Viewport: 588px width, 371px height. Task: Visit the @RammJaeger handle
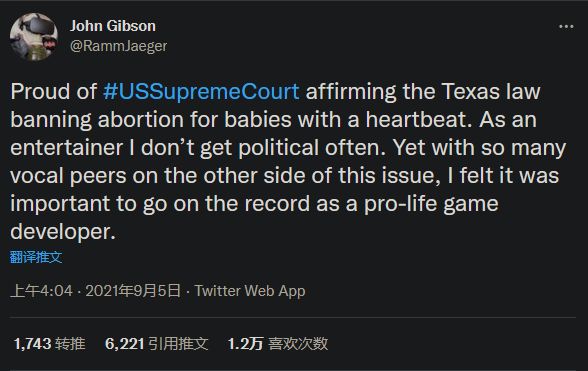coord(118,46)
